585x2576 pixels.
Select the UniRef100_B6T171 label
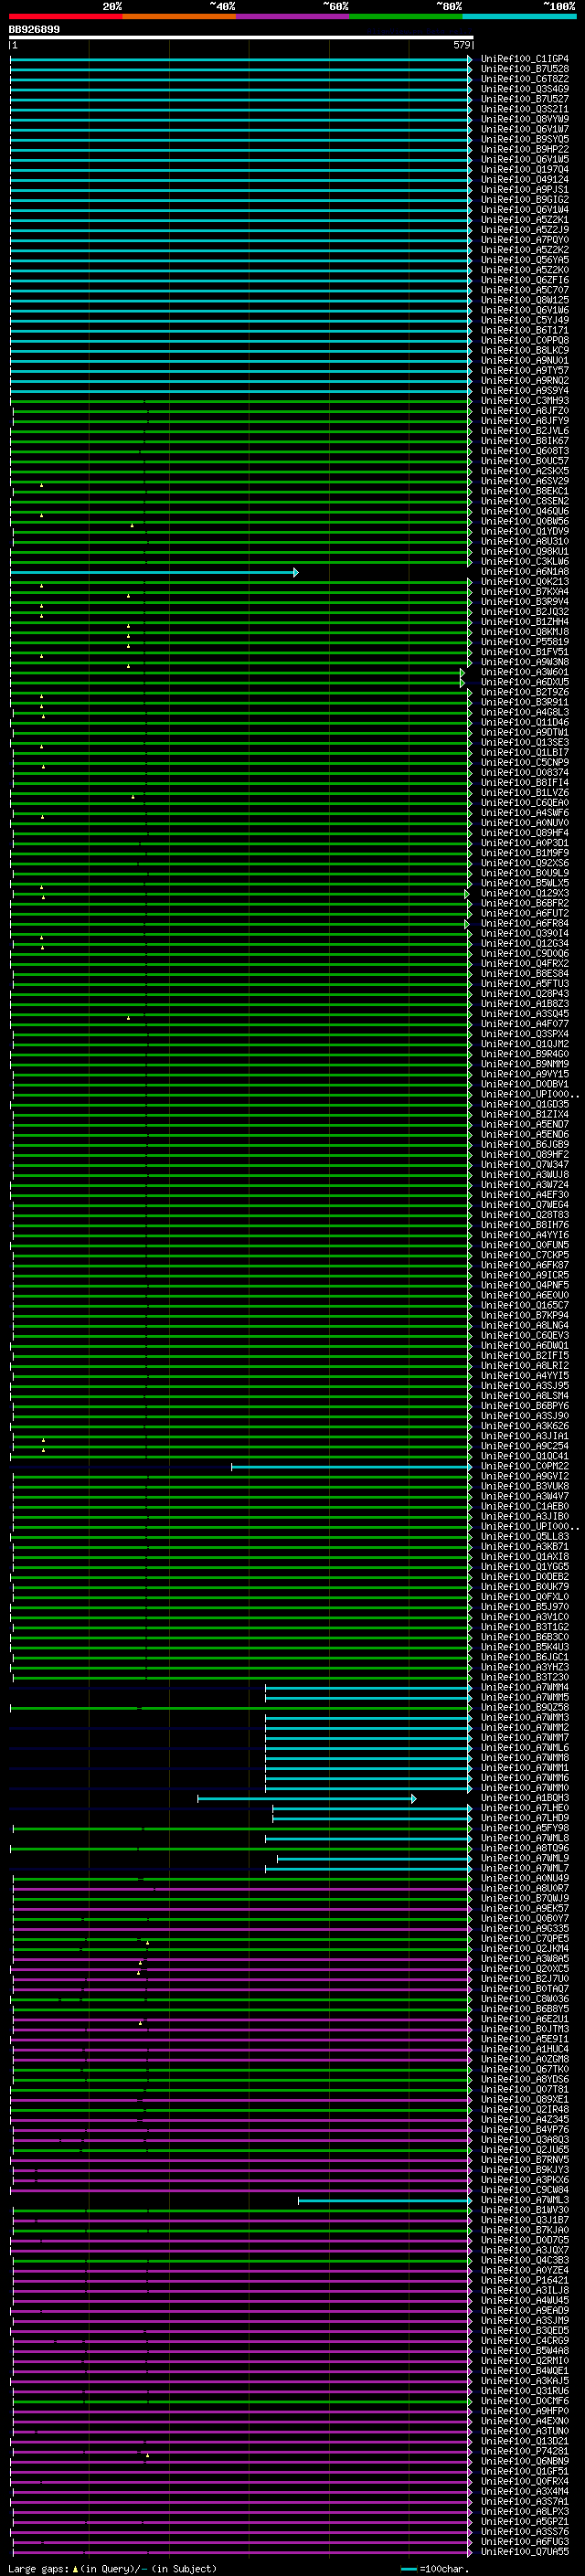[525, 331]
